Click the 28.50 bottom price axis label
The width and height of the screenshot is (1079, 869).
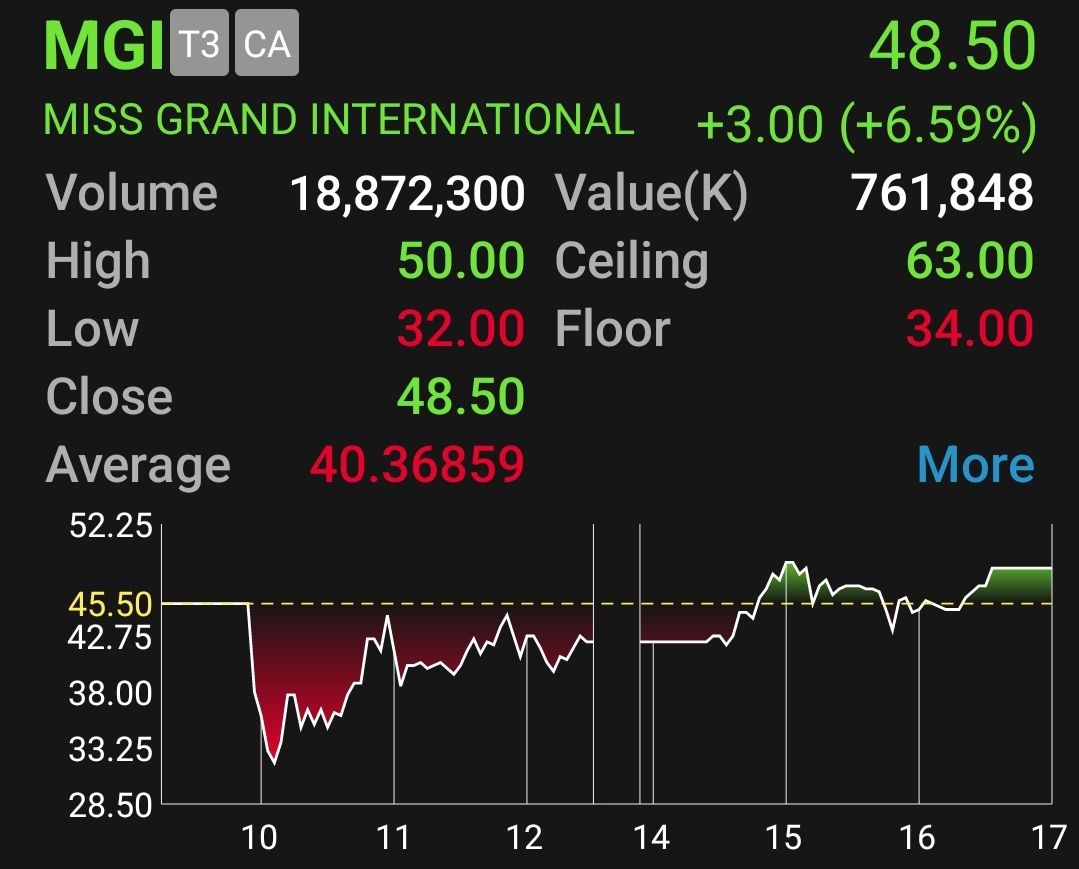click(110, 805)
